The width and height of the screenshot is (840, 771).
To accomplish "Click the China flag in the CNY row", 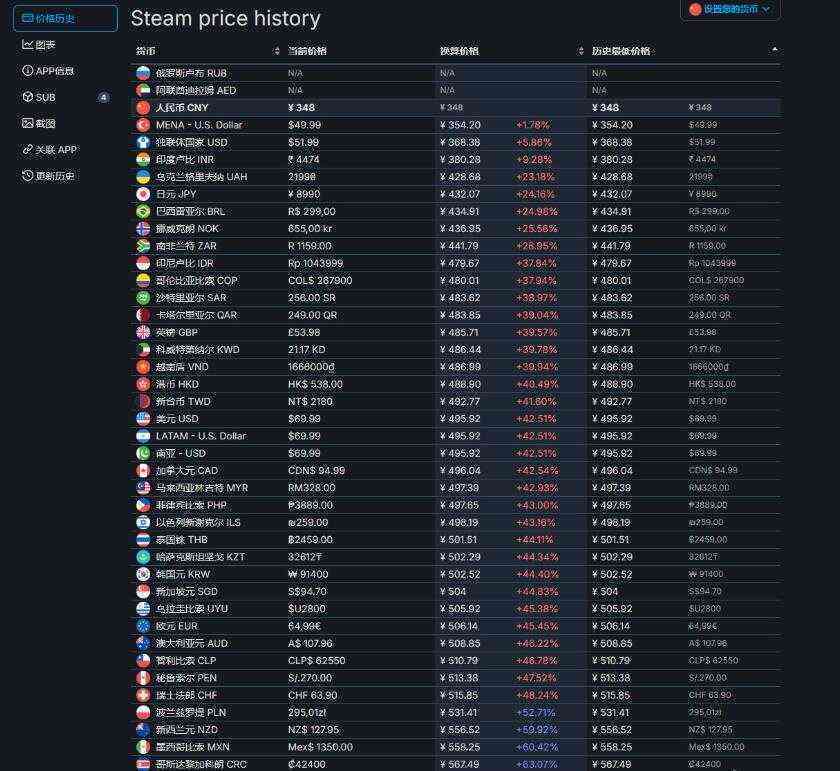I will tap(143, 108).
